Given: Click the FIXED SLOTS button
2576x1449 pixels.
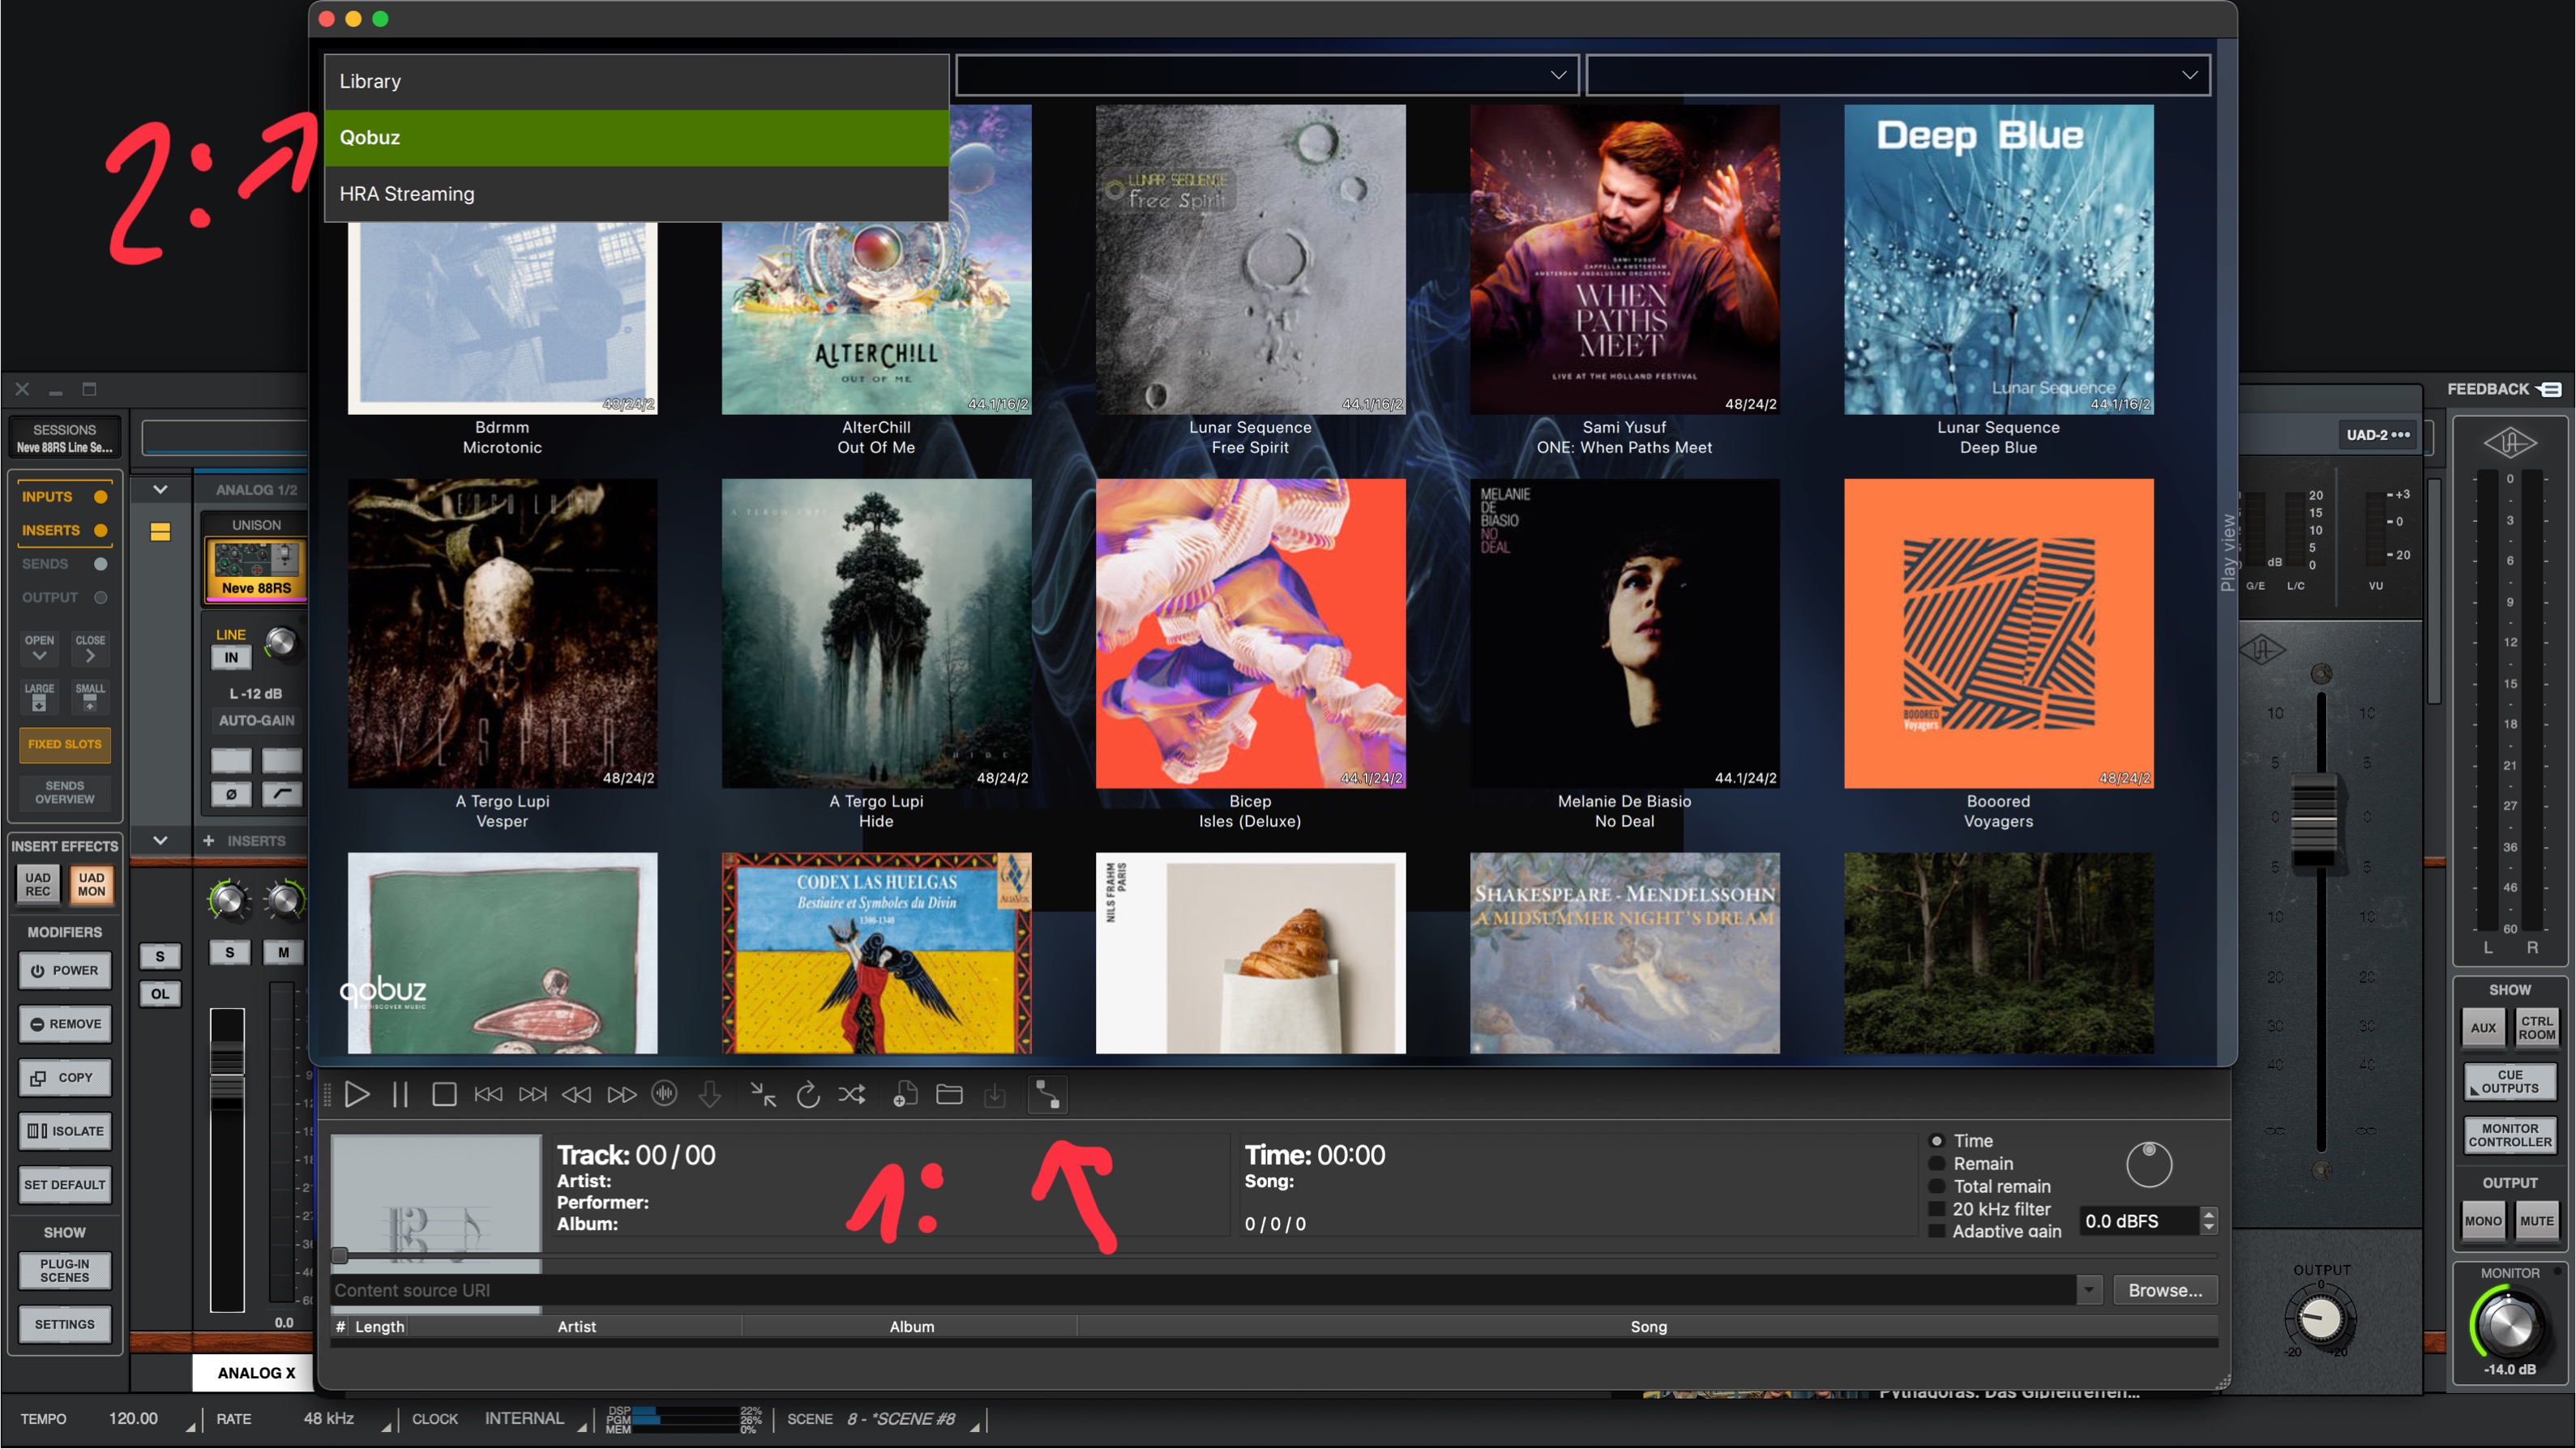Looking at the screenshot, I should pyautogui.click(x=65, y=744).
